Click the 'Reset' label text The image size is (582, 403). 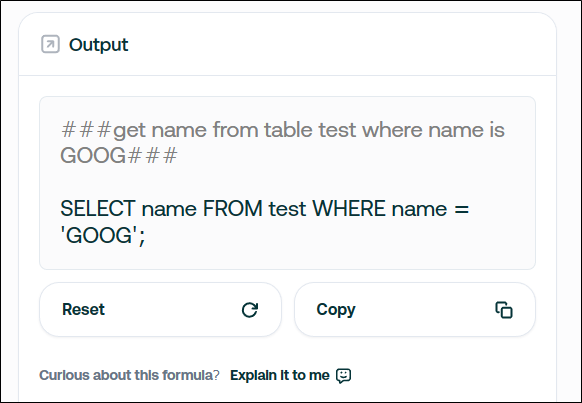(x=84, y=309)
